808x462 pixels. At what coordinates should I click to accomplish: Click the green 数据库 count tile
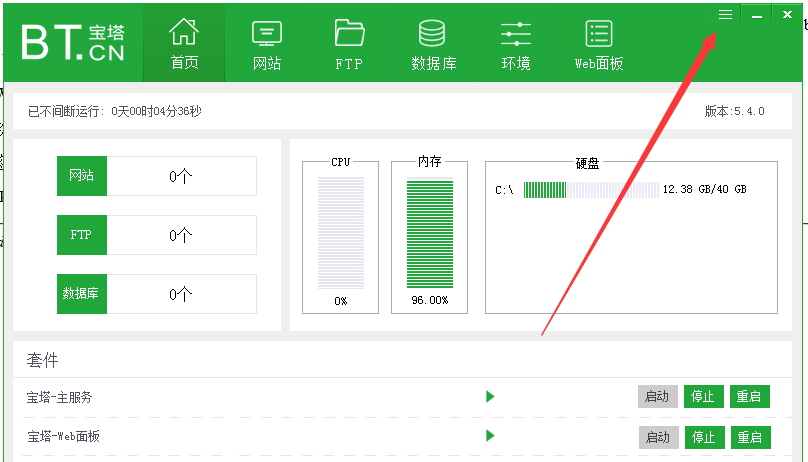[82, 294]
